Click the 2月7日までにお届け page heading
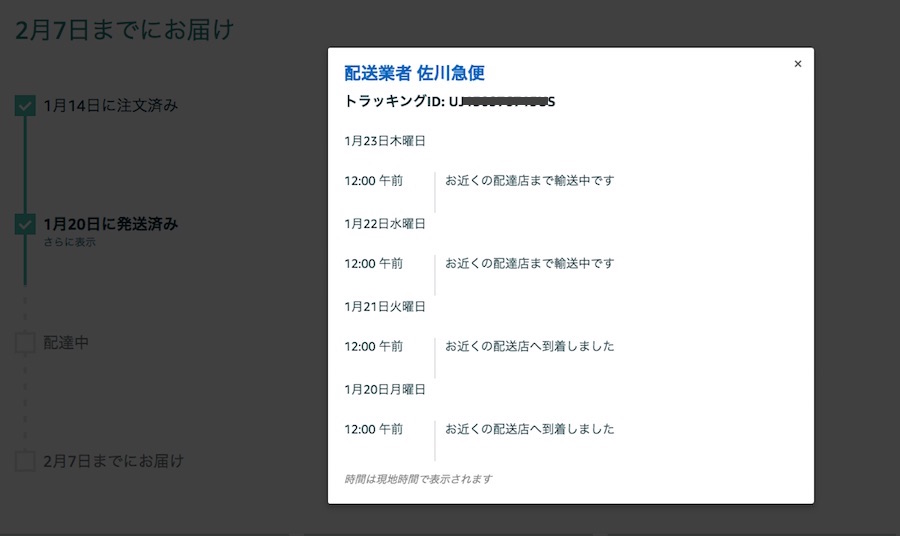 pyautogui.click(x=125, y=30)
